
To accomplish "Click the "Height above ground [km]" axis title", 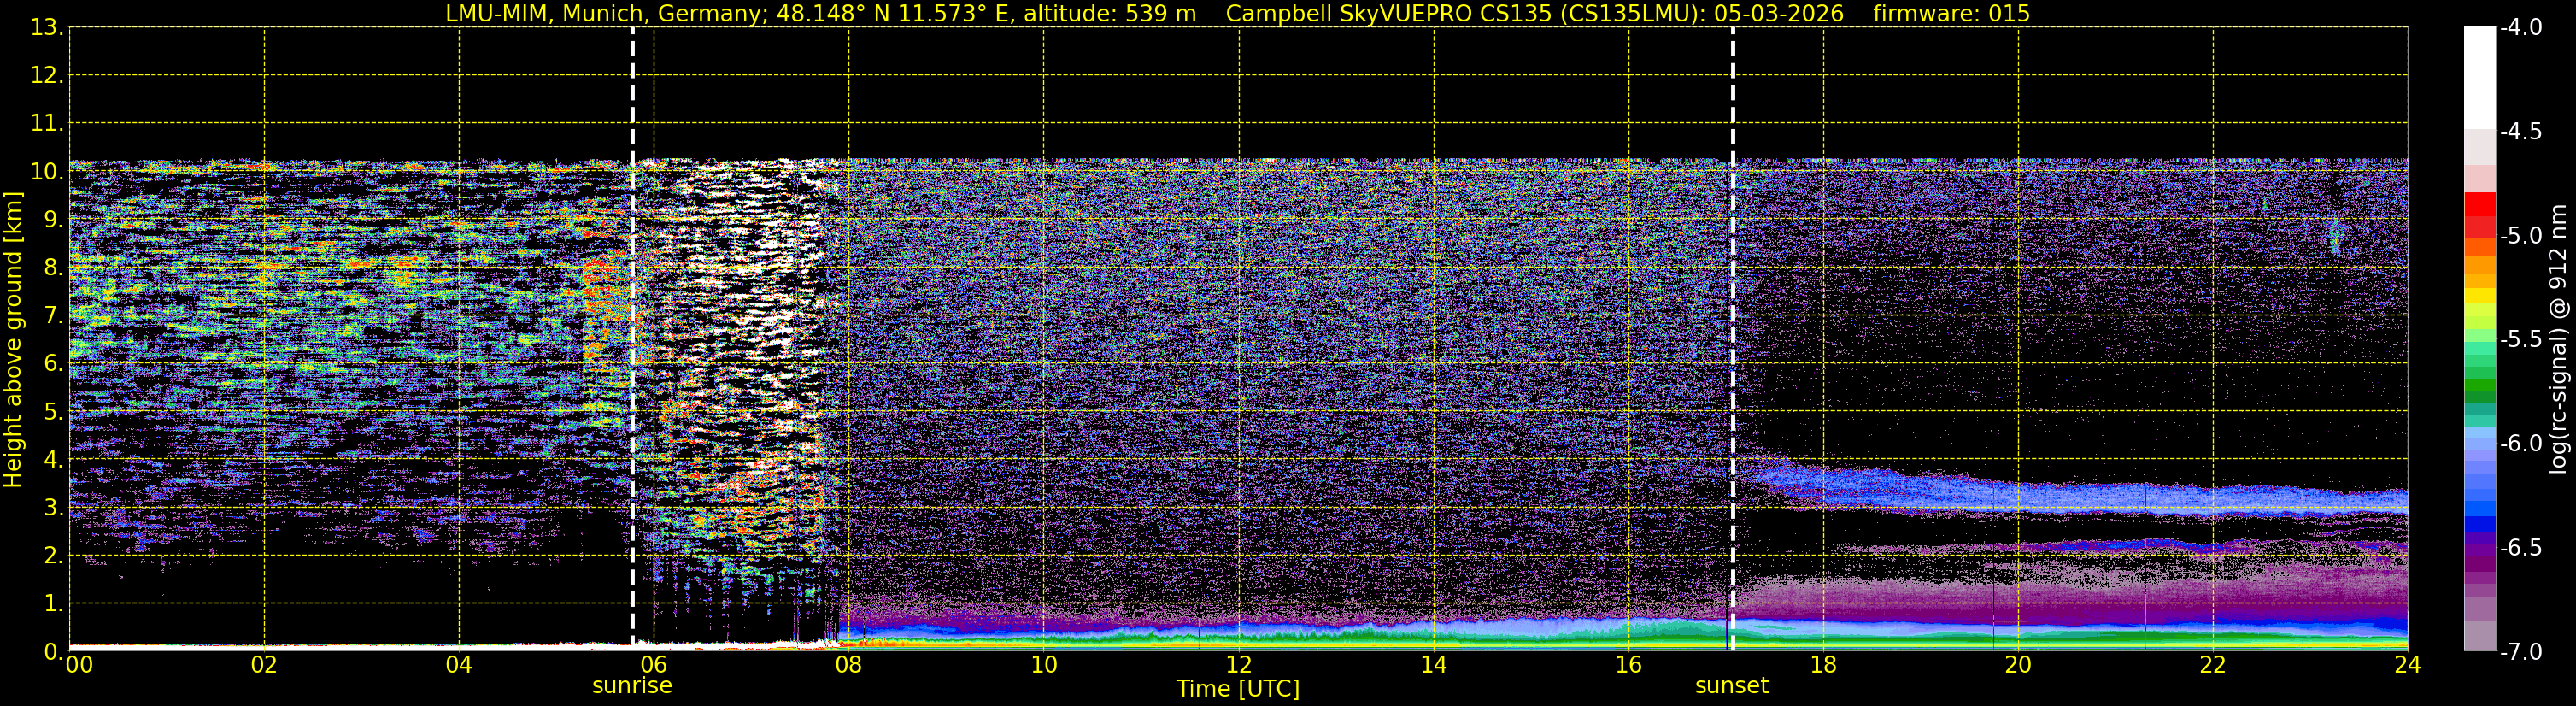I will pyautogui.click(x=13, y=340).
